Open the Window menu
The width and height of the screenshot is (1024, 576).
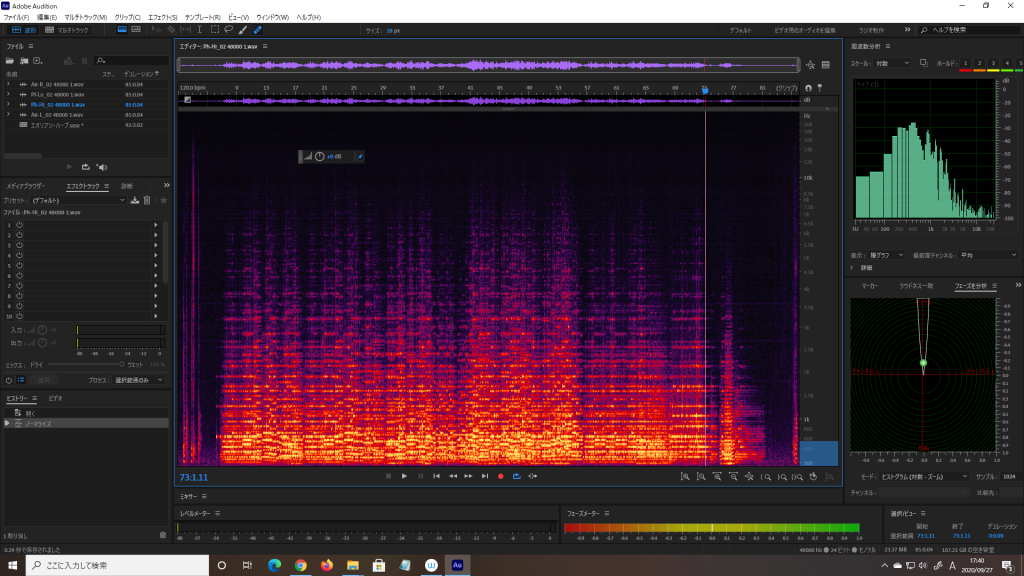tap(272, 18)
